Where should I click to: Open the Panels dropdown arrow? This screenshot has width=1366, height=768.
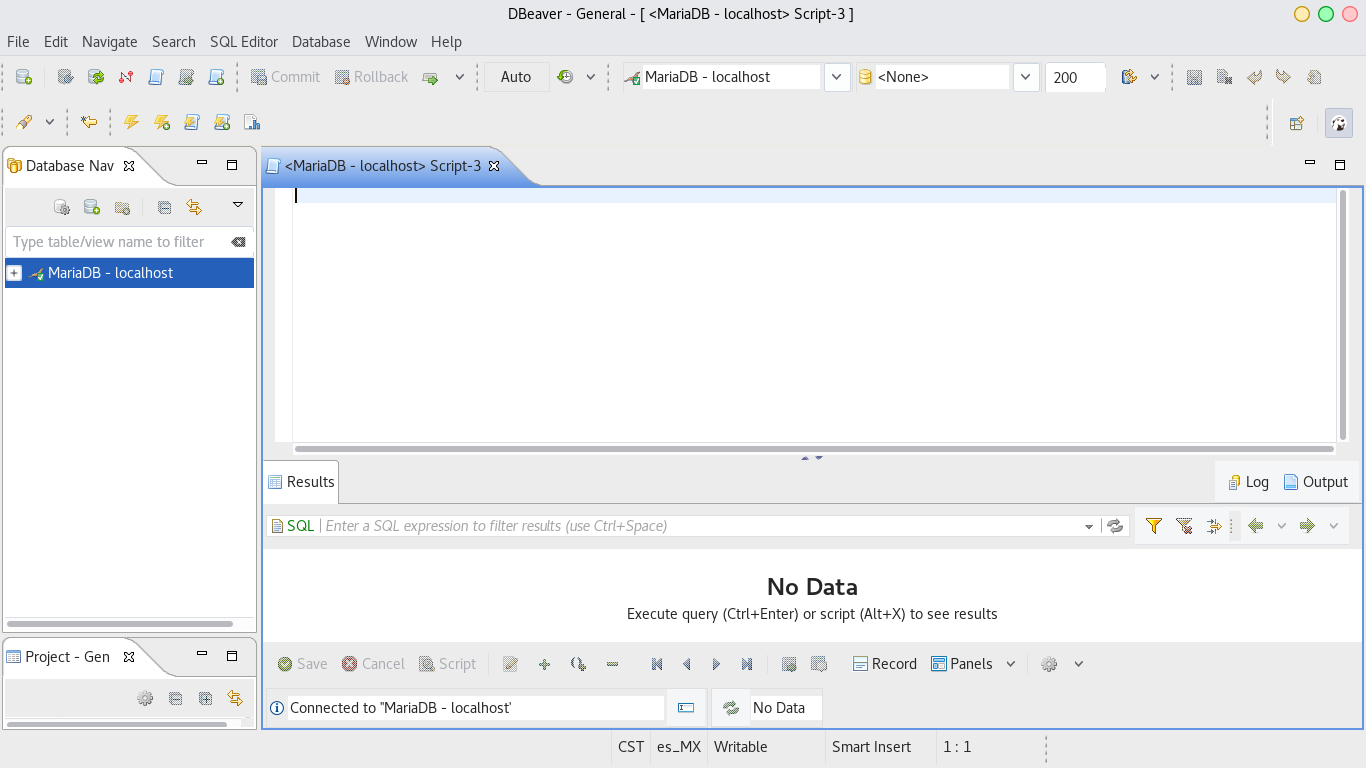[1010, 664]
